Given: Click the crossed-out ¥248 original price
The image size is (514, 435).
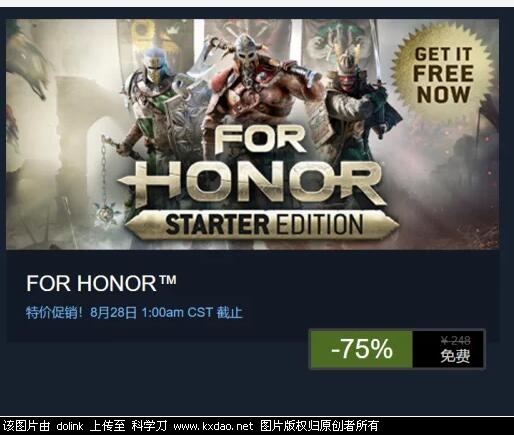Looking at the screenshot, I should tap(456, 340).
